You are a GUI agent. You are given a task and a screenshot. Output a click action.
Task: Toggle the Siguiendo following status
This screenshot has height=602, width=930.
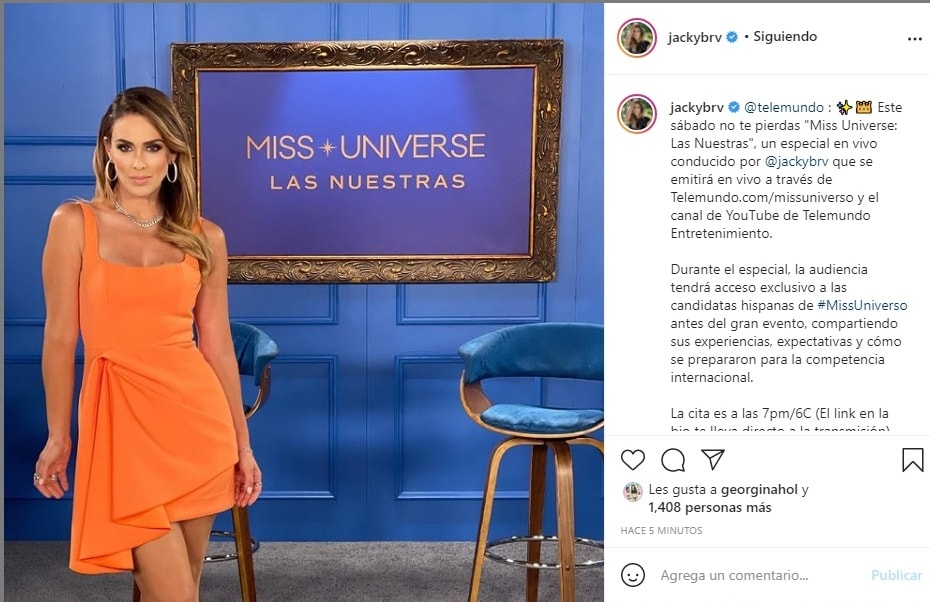coord(785,36)
